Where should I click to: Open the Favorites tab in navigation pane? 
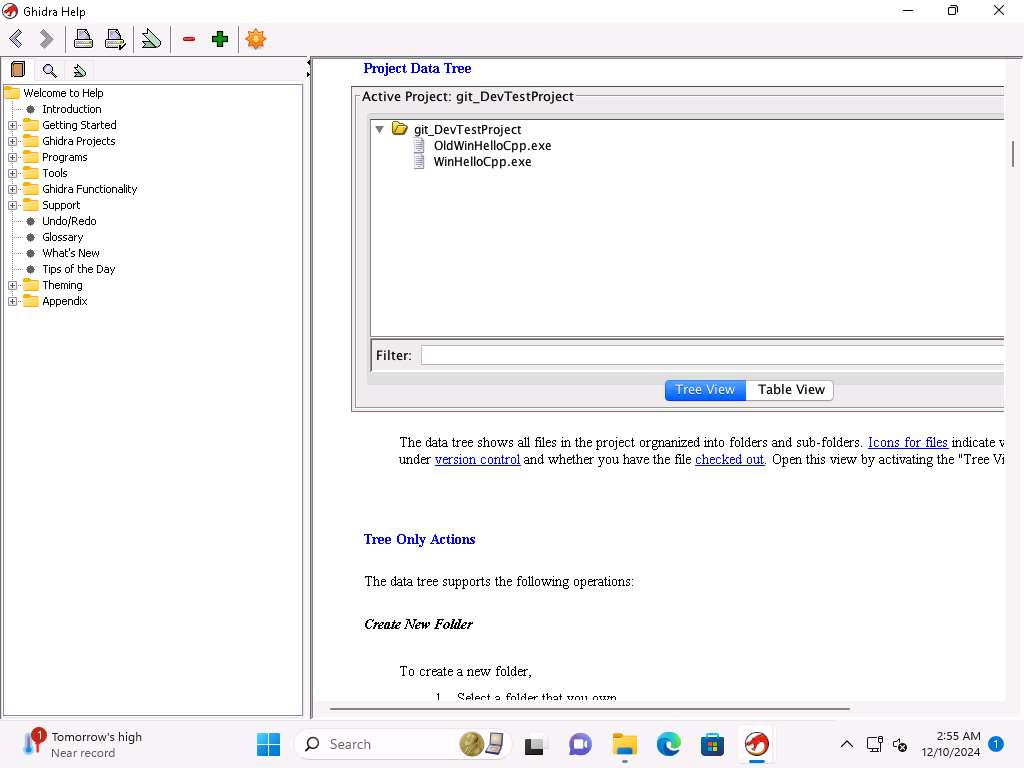[80, 70]
